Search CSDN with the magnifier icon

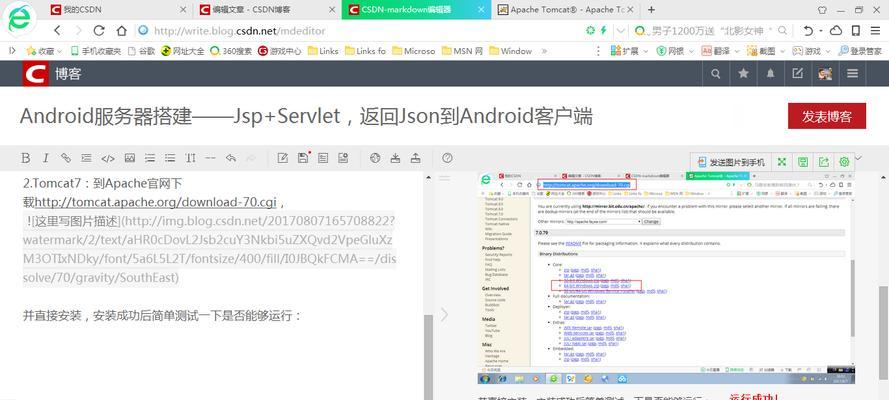coord(716,74)
